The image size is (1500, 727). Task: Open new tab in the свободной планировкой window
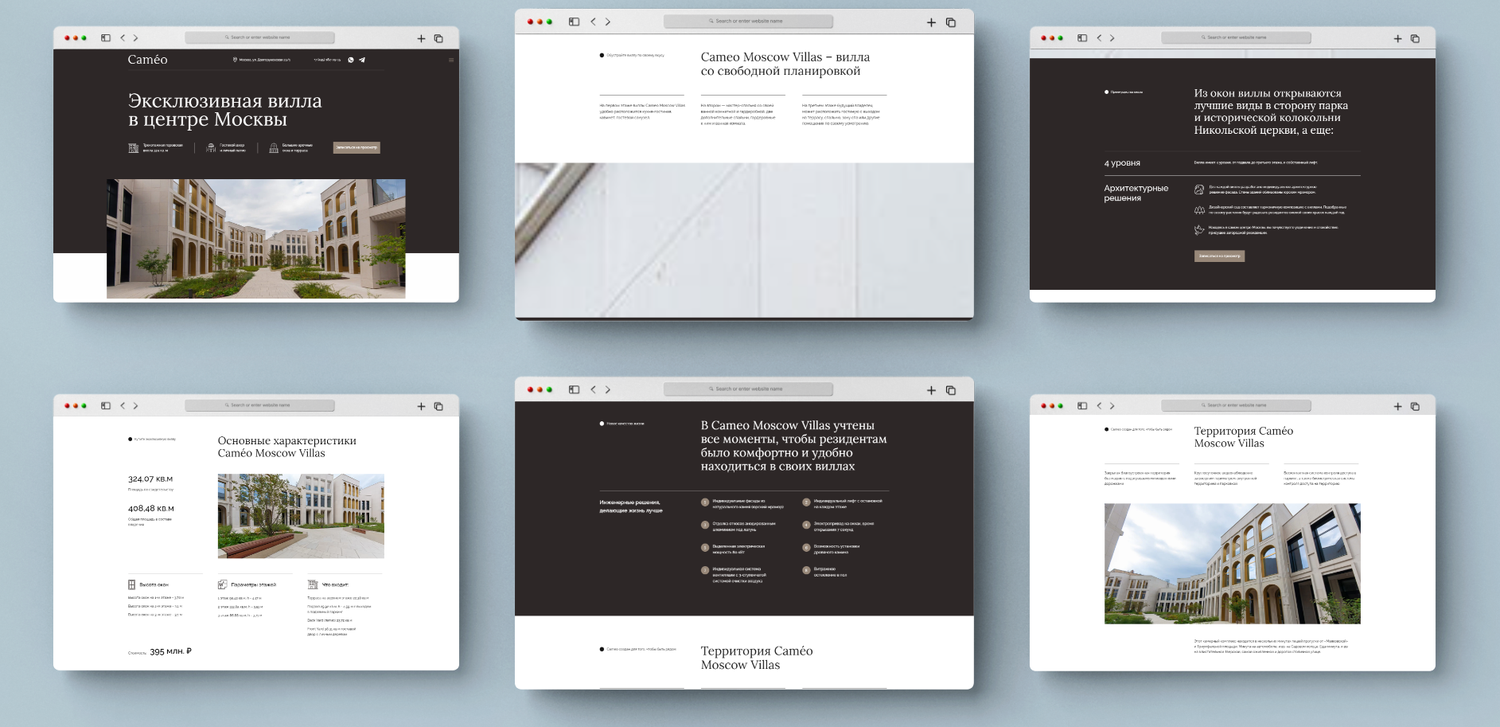[931, 22]
